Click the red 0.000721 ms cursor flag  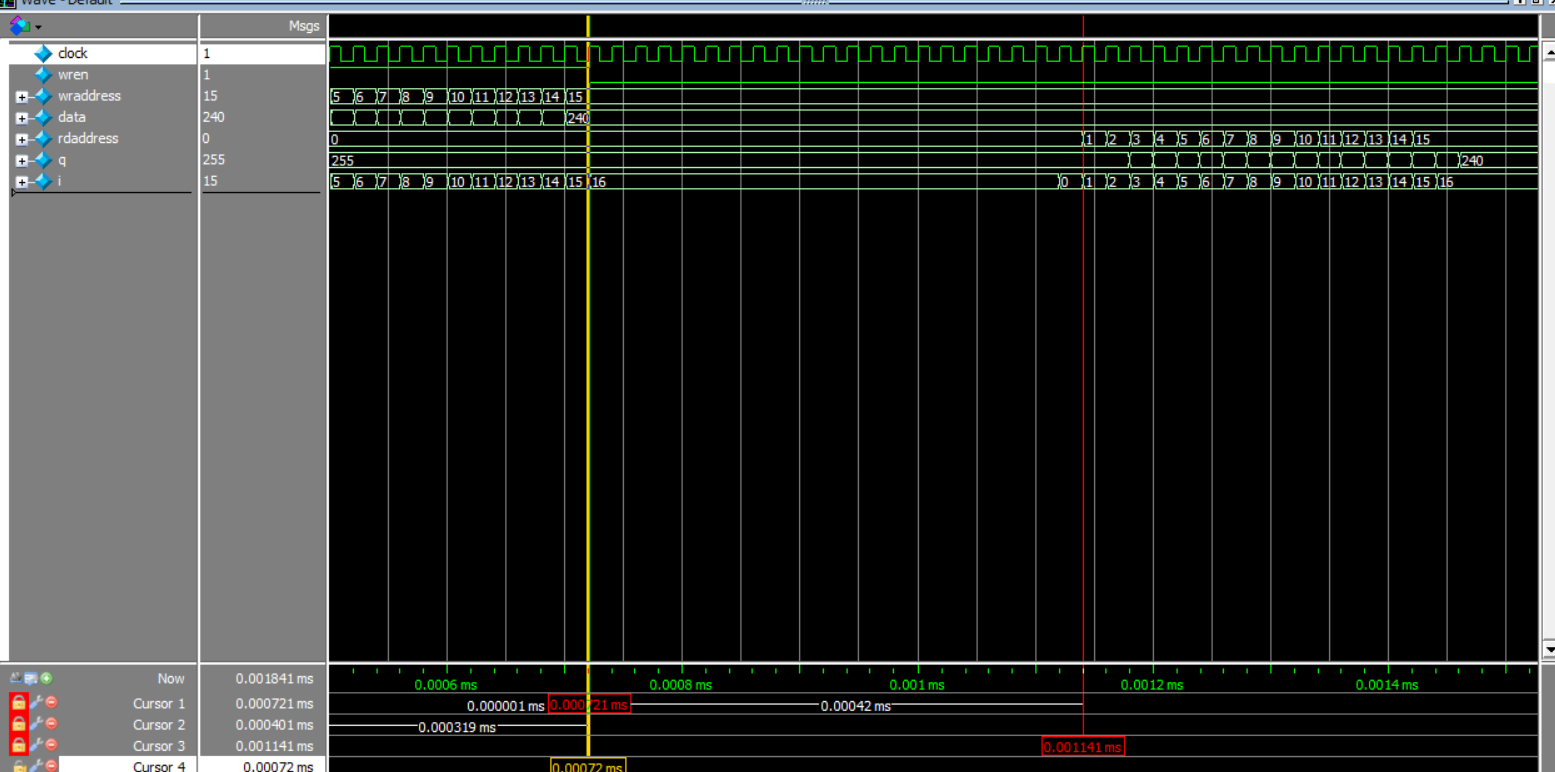click(589, 704)
